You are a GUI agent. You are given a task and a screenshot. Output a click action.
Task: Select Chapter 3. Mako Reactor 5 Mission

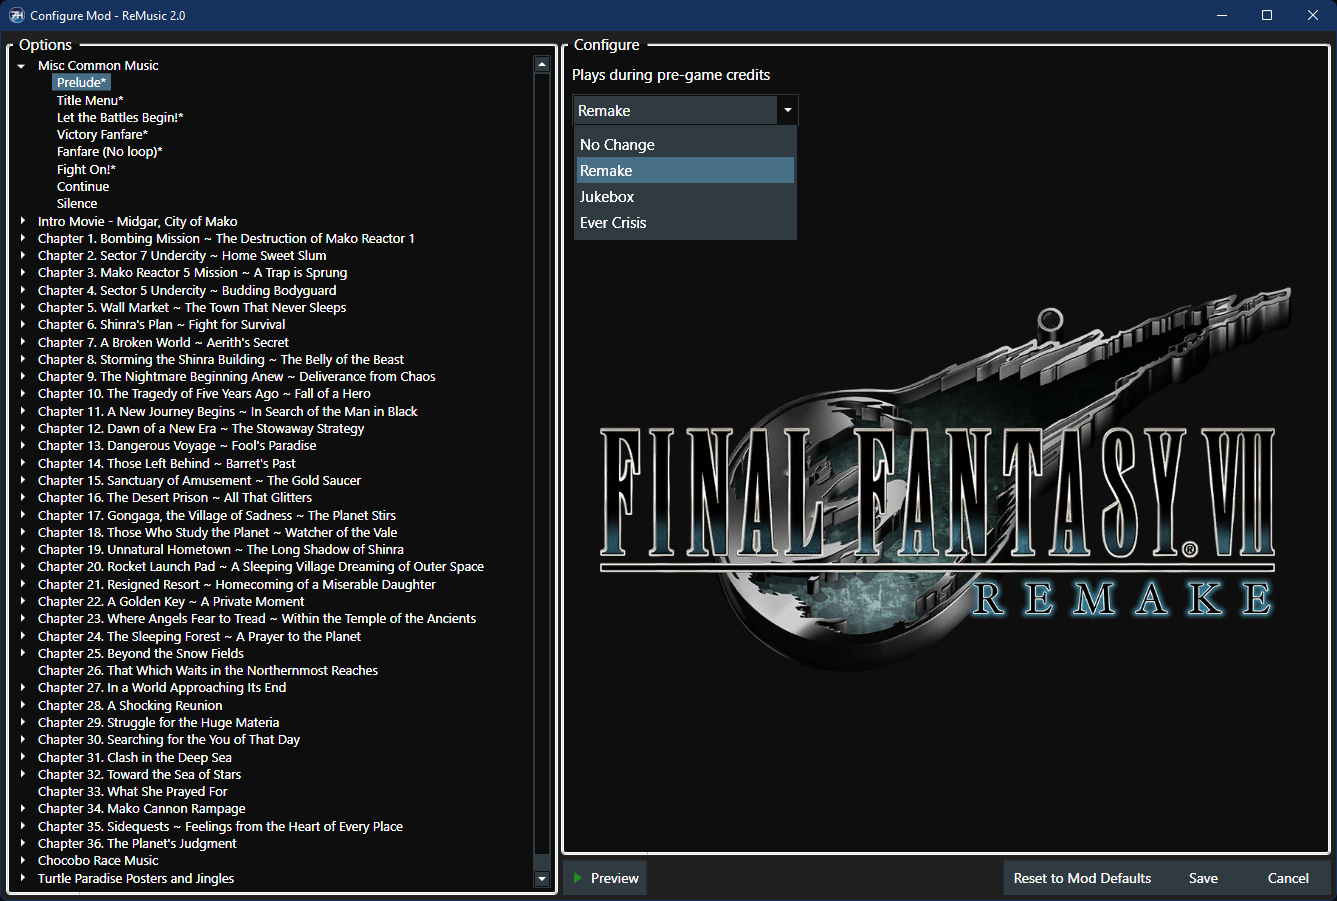click(192, 273)
